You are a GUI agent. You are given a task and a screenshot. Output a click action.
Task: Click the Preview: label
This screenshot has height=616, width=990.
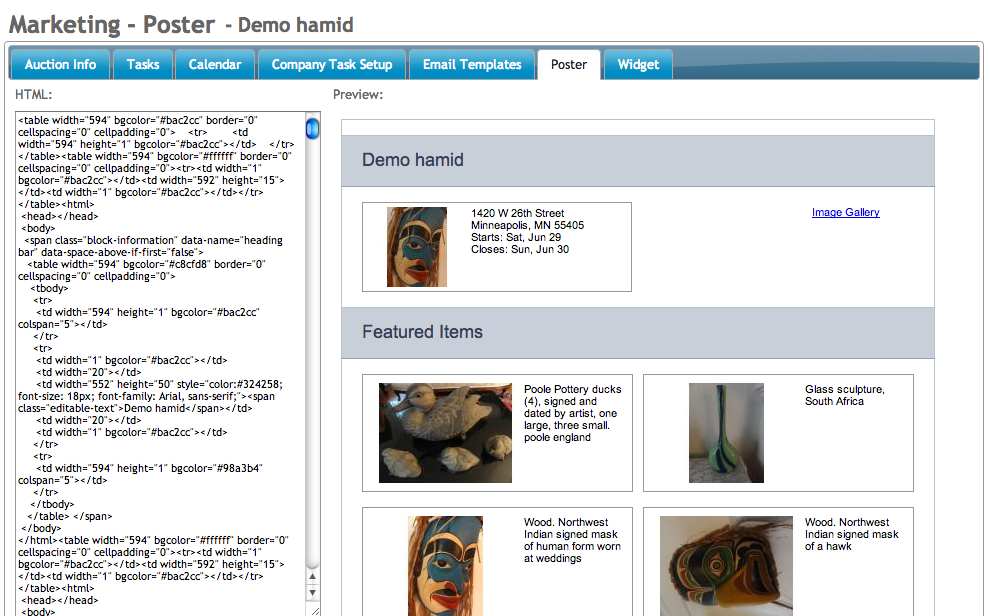click(358, 95)
